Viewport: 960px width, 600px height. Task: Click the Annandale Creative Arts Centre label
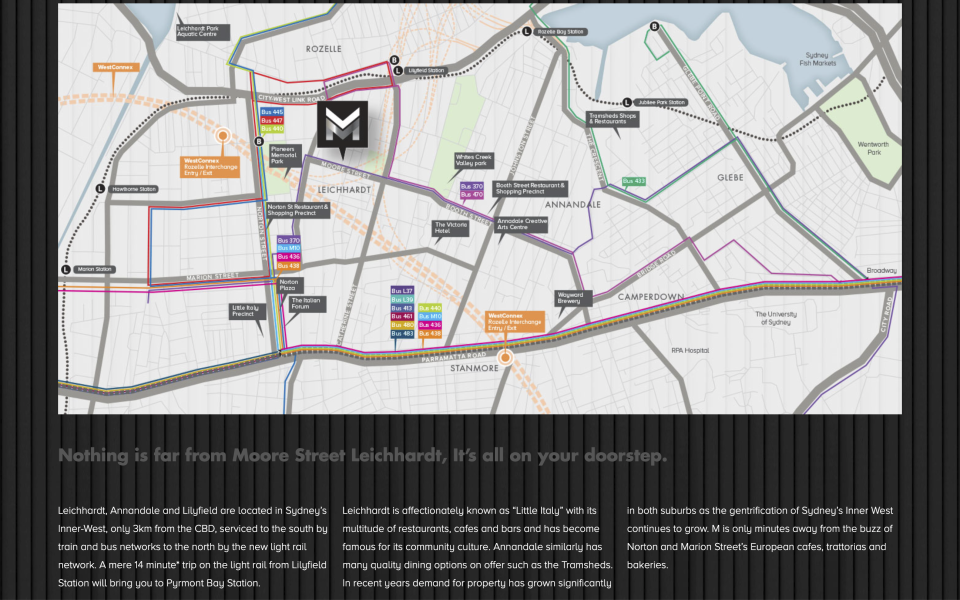click(x=522, y=224)
